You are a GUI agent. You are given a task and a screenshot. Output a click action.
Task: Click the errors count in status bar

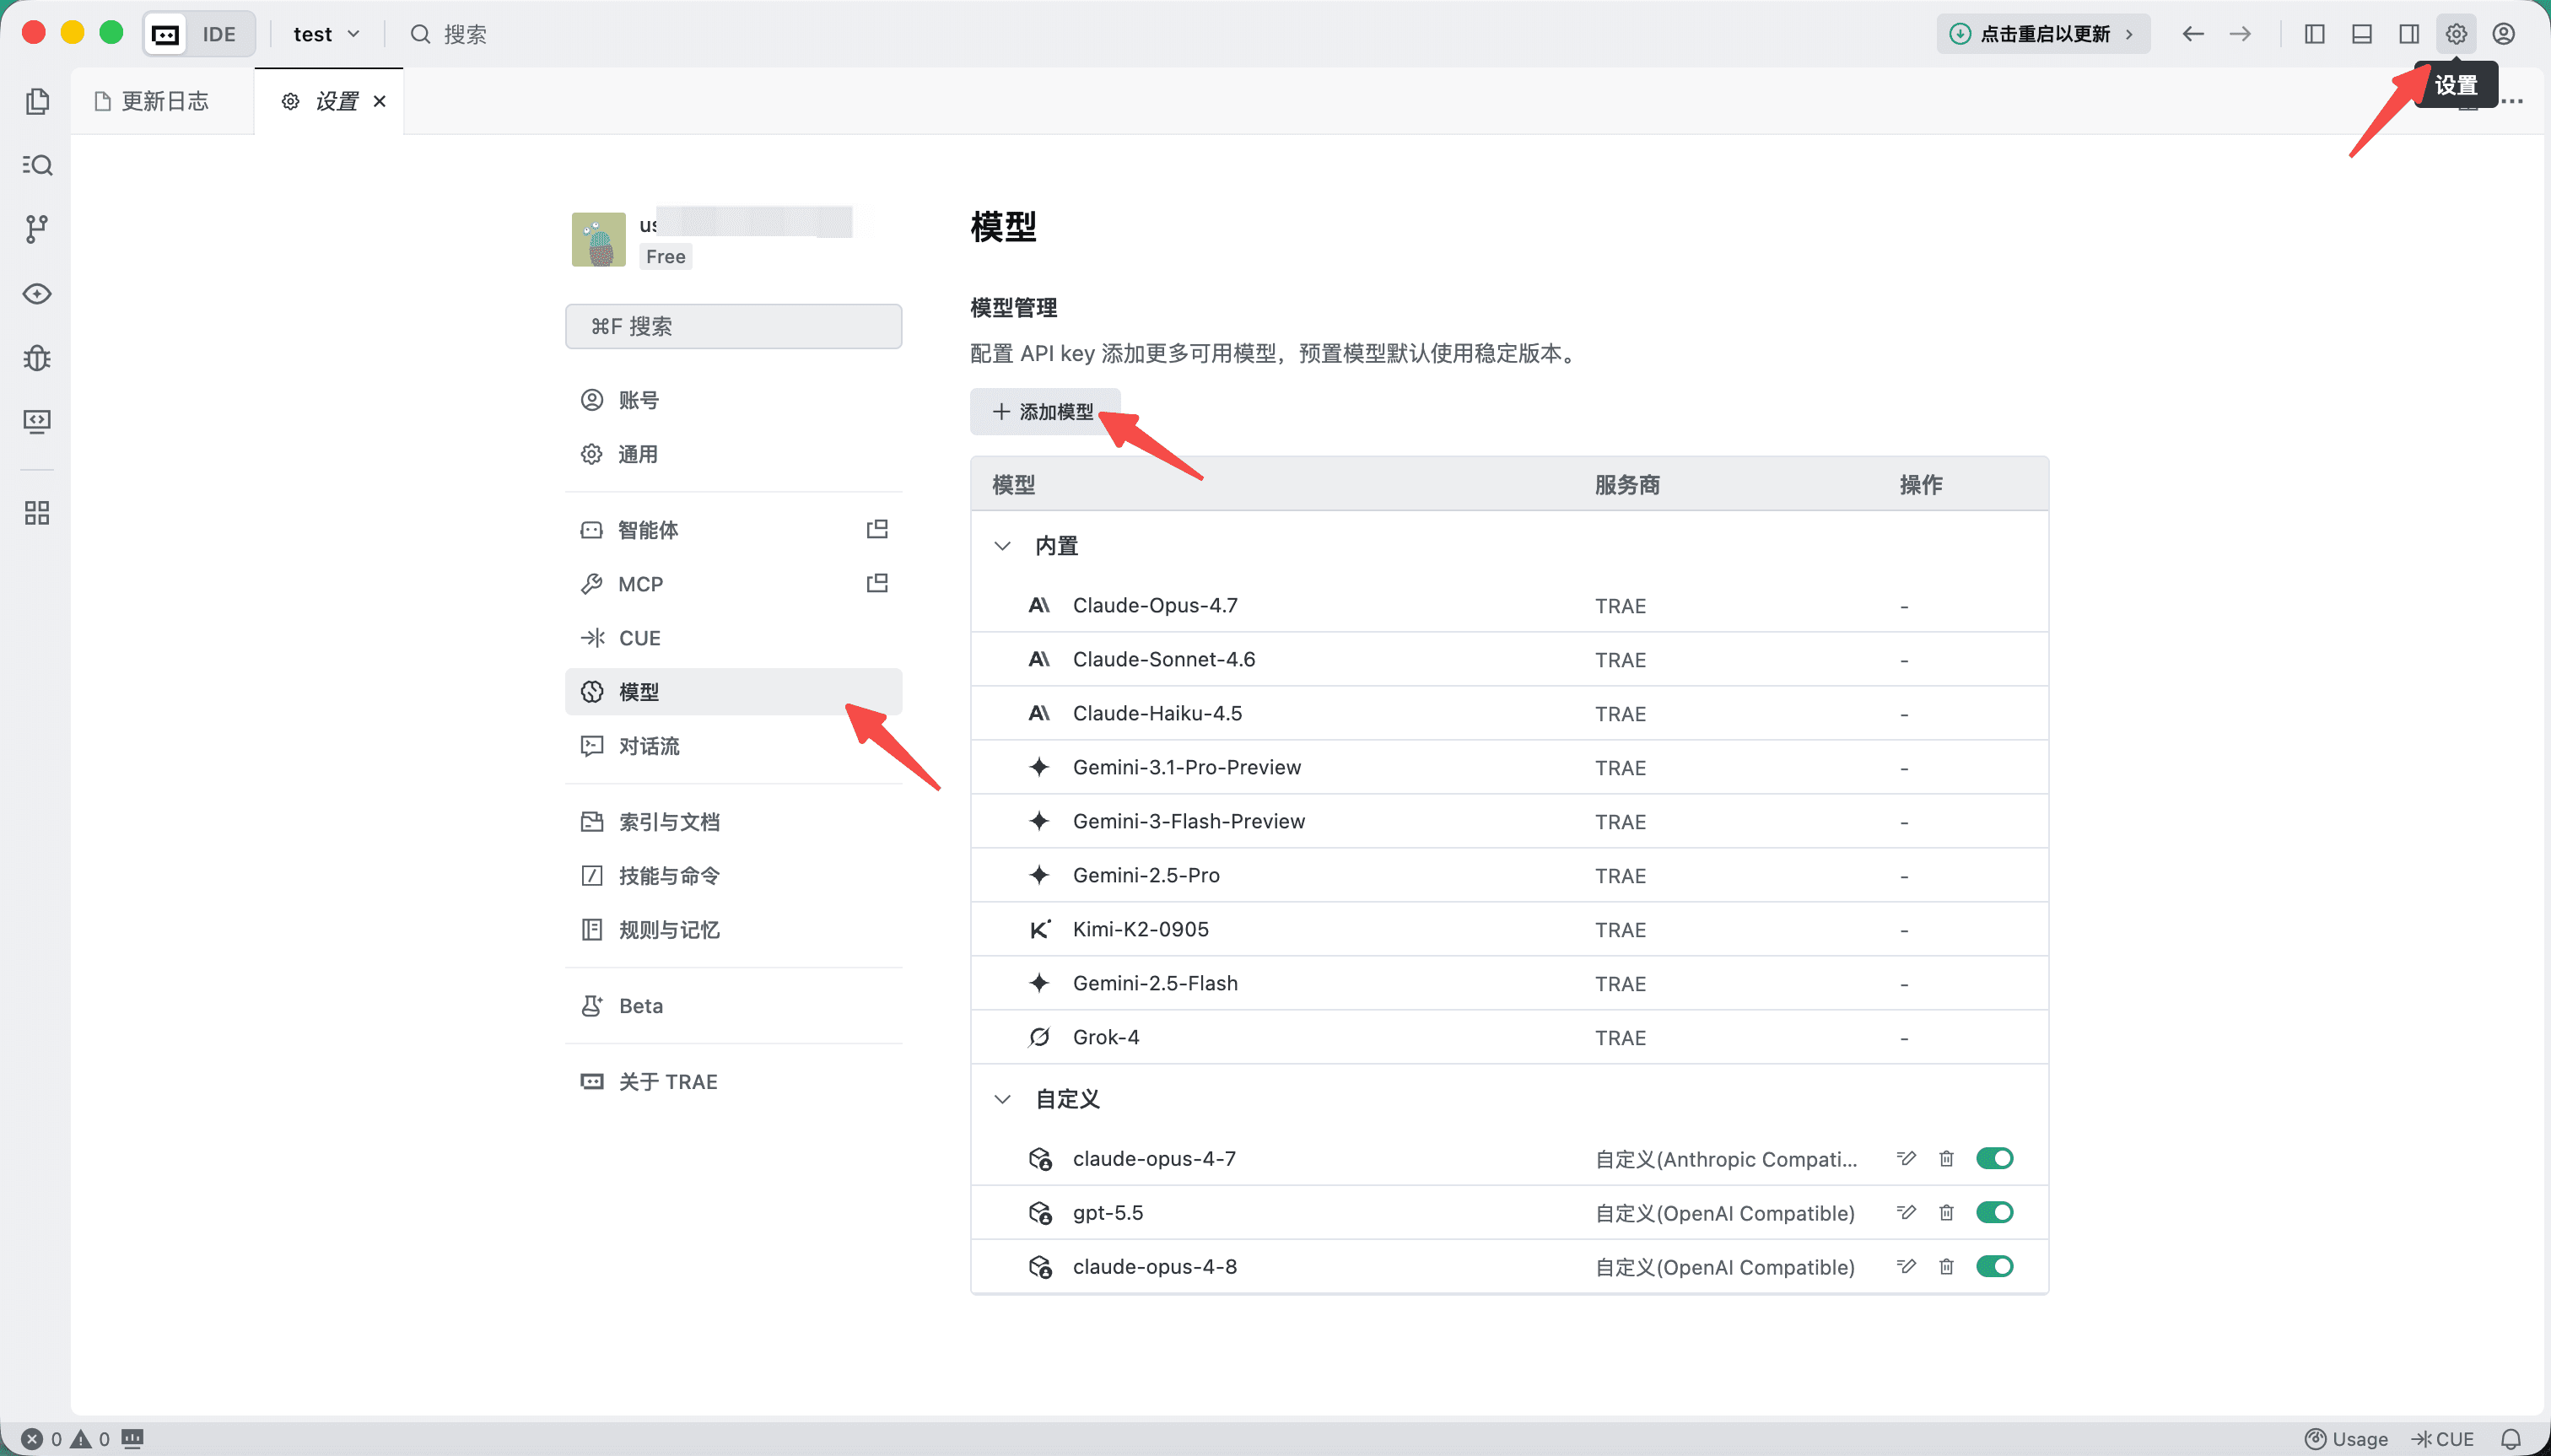pos(42,1439)
